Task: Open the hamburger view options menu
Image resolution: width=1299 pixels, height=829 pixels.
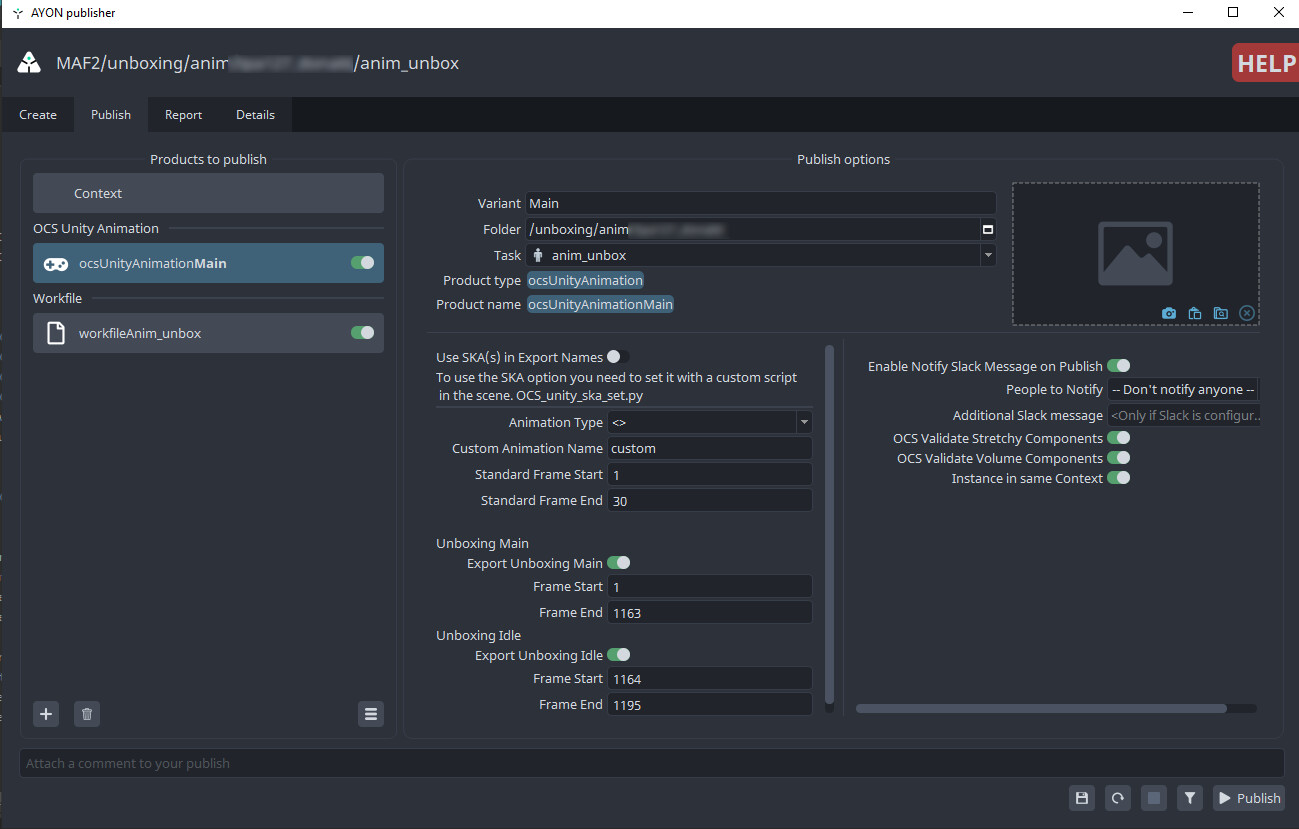Action: point(371,714)
